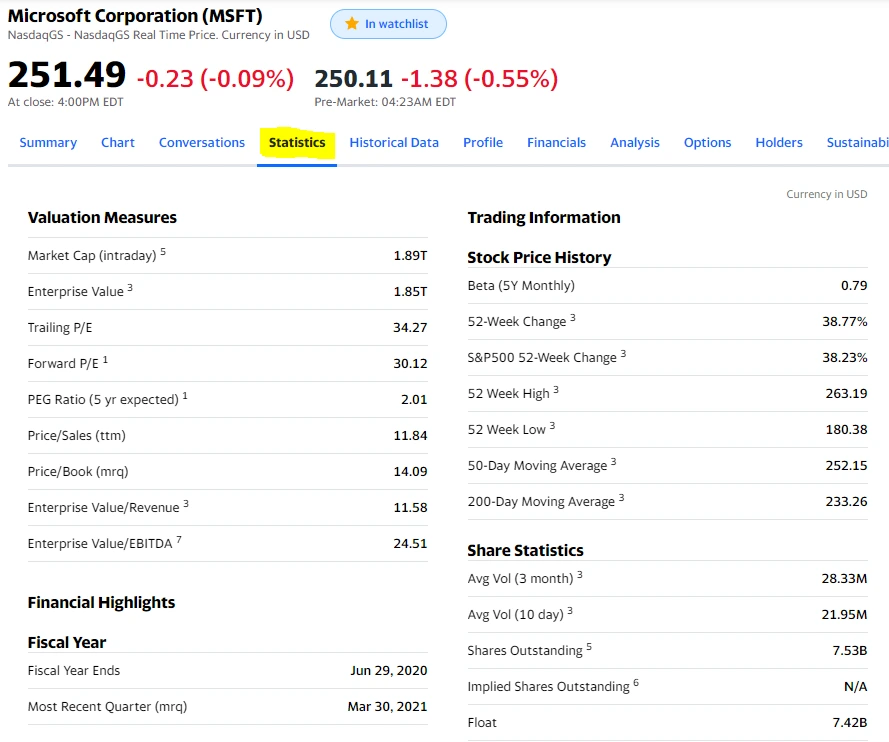
Task: Click the Enterprise Value/Revenue label
Action: click(103, 507)
